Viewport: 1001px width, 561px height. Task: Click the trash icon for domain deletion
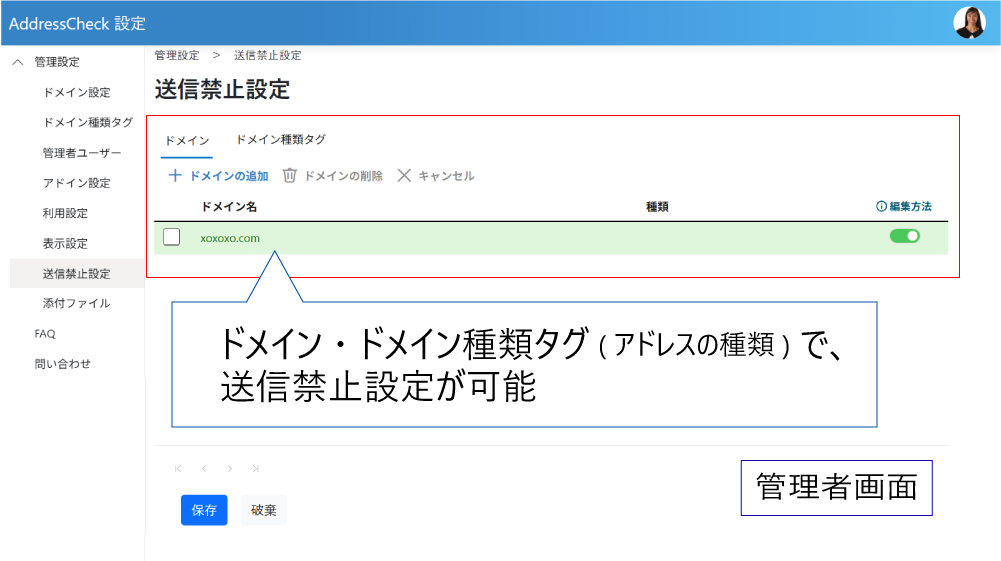[x=290, y=176]
